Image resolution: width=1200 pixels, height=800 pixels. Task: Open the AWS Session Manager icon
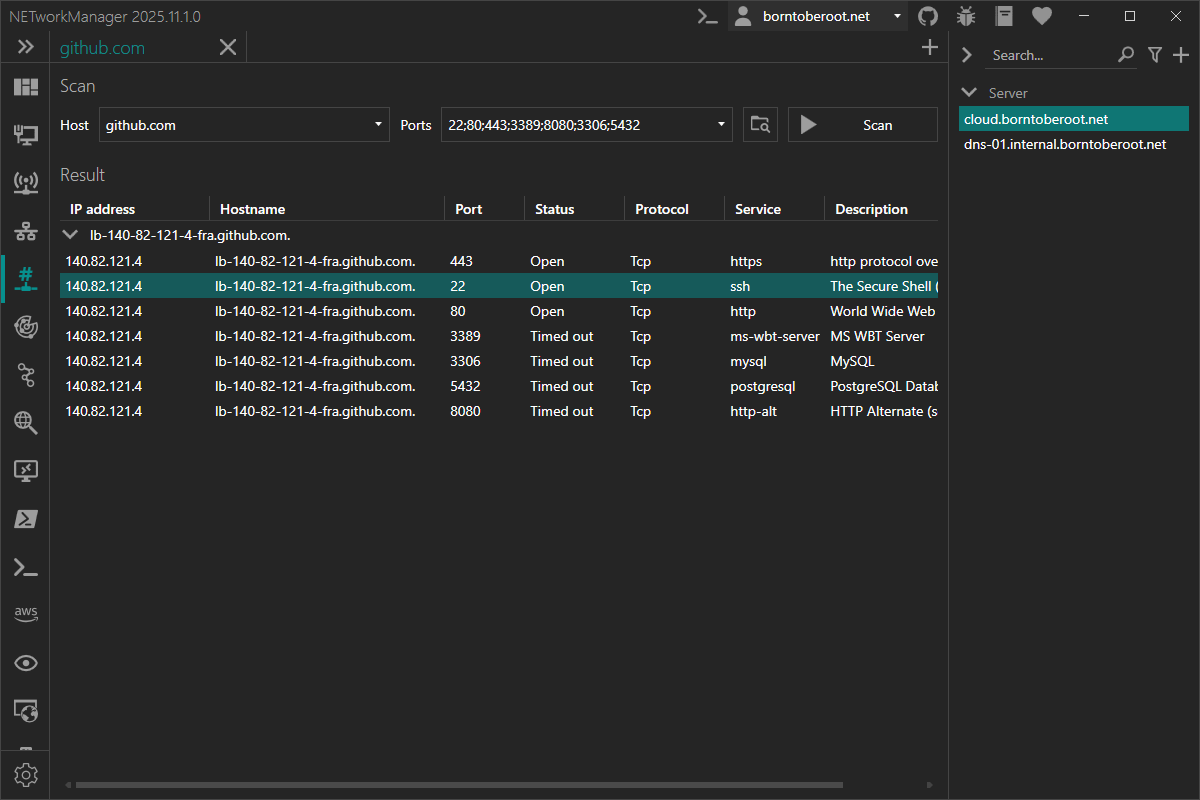tap(25, 613)
